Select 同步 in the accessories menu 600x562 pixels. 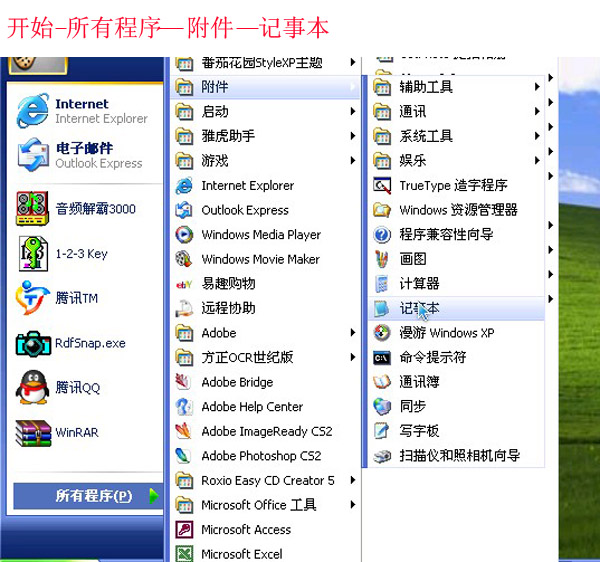click(457, 406)
